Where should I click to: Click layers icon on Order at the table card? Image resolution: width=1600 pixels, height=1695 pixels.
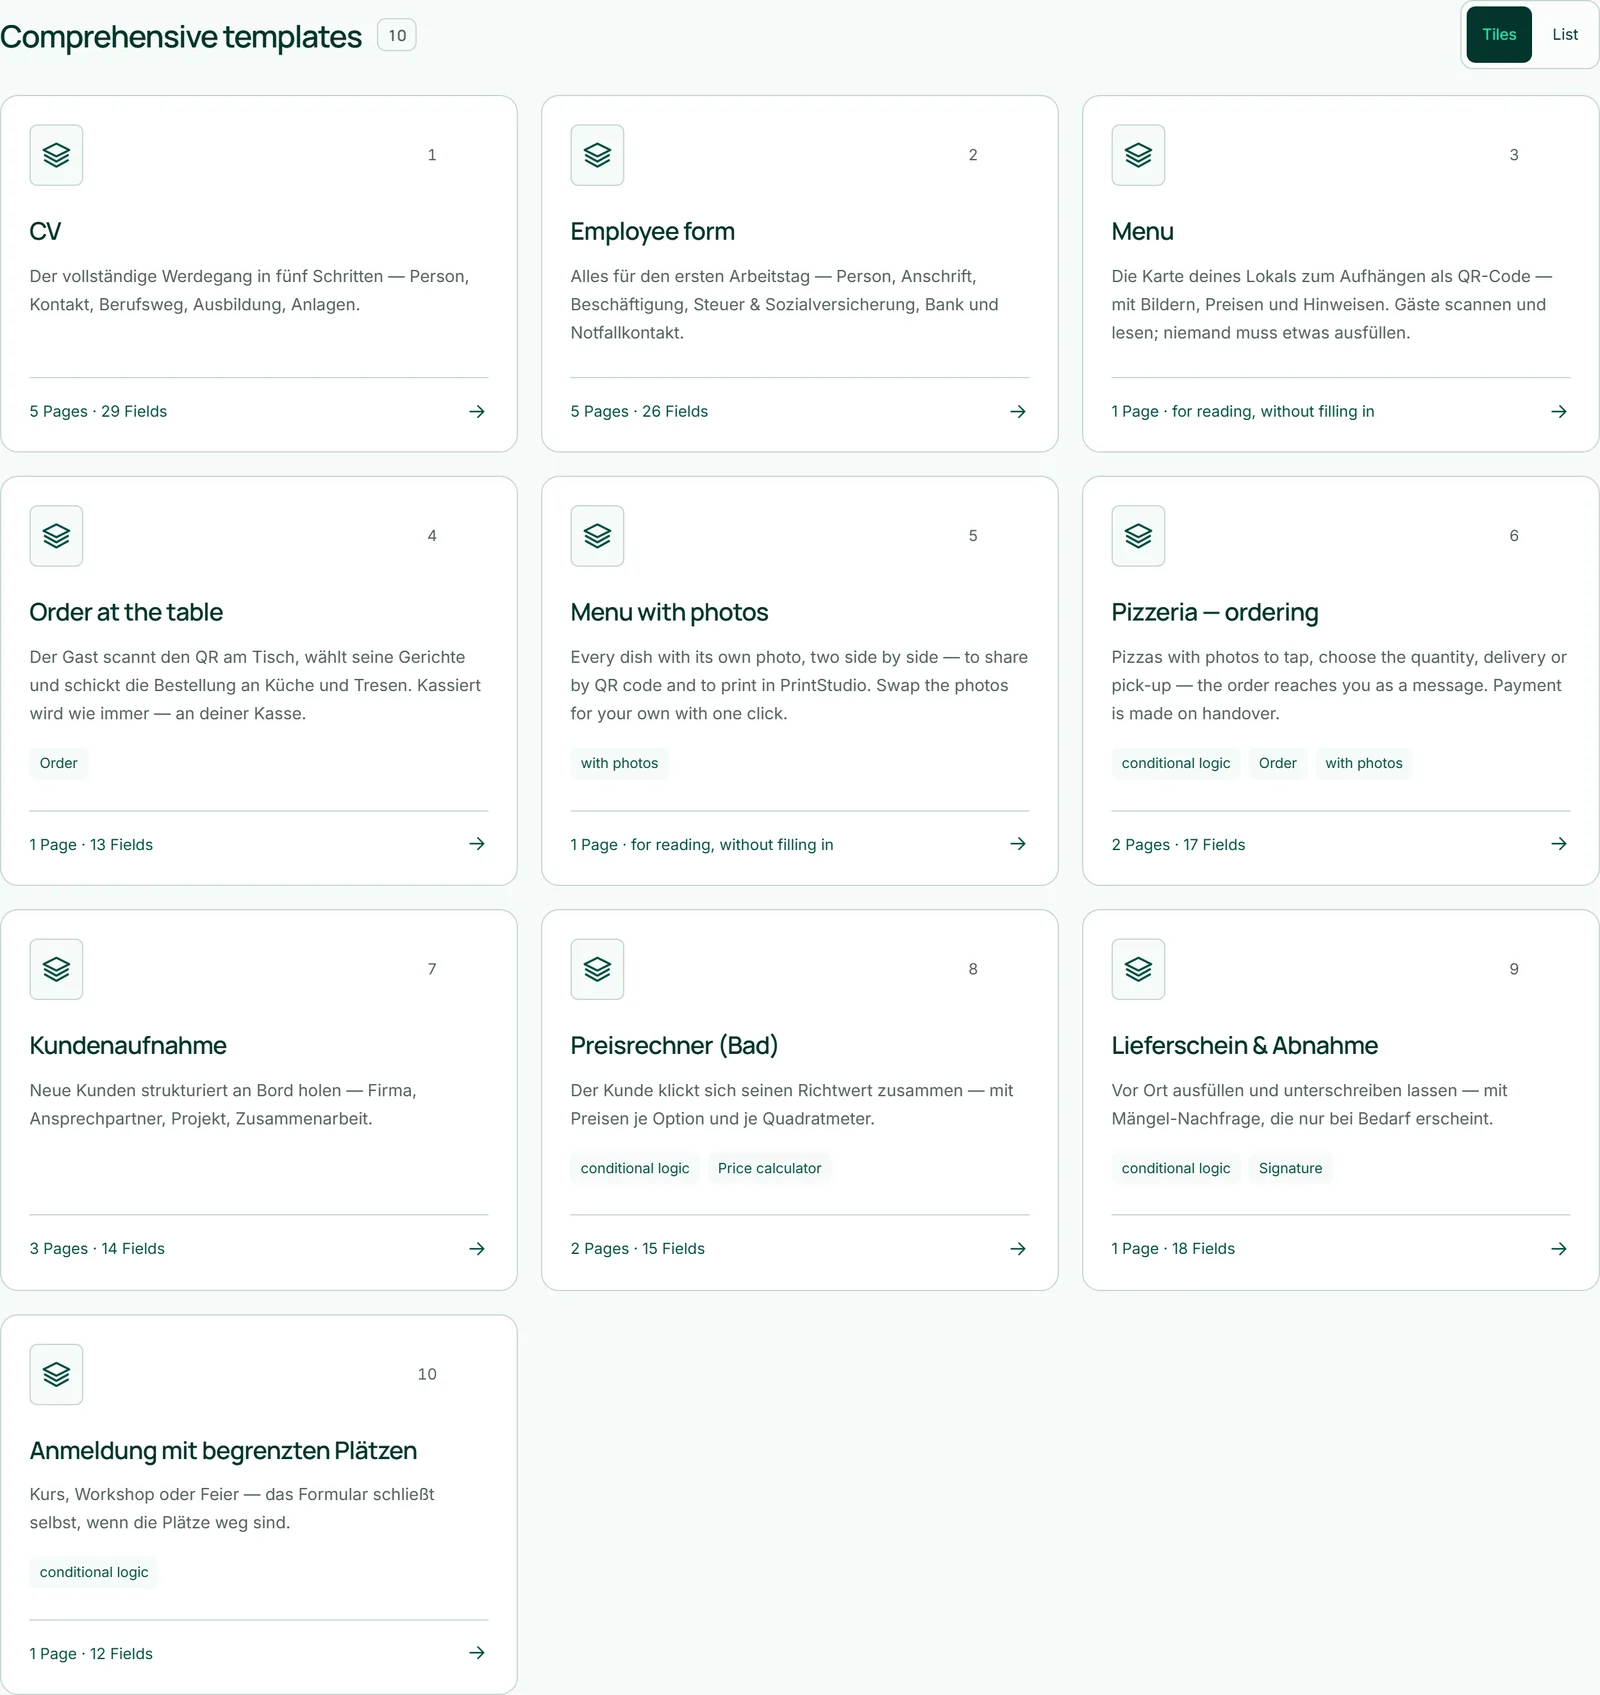(x=56, y=536)
